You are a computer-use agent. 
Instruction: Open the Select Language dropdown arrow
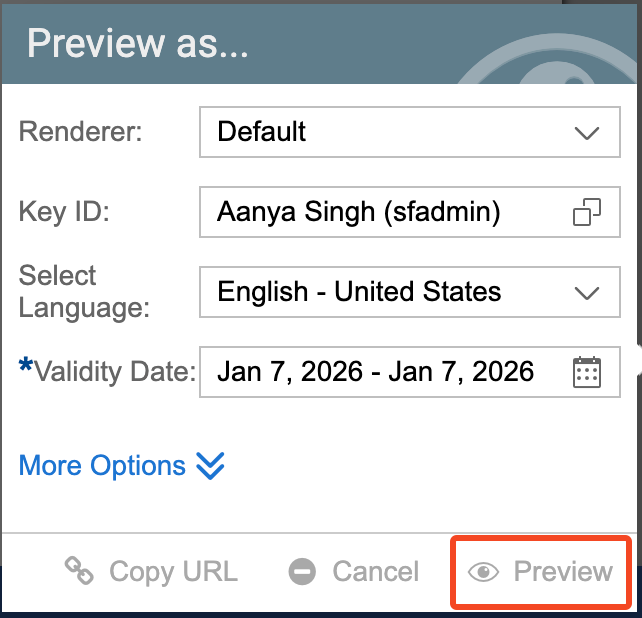pos(587,293)
